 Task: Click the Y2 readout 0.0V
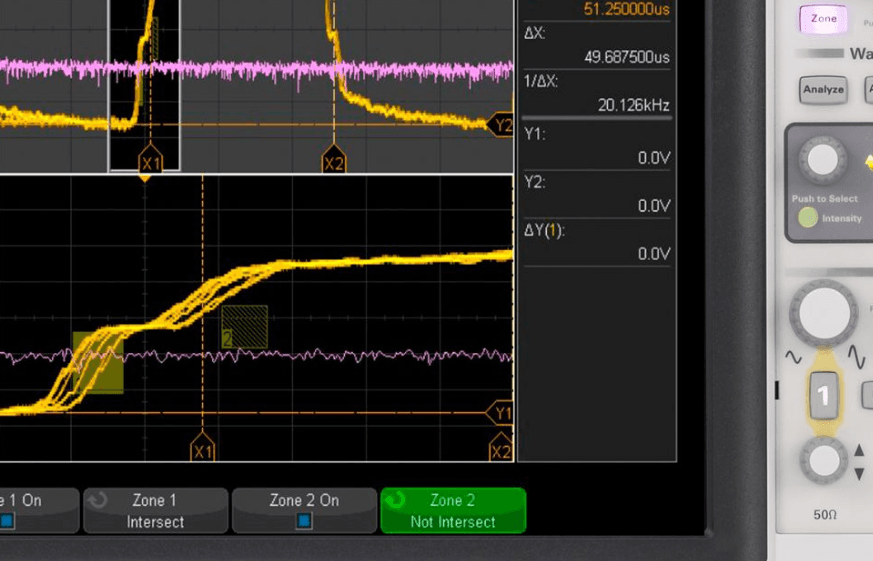[x=654, y=206]
